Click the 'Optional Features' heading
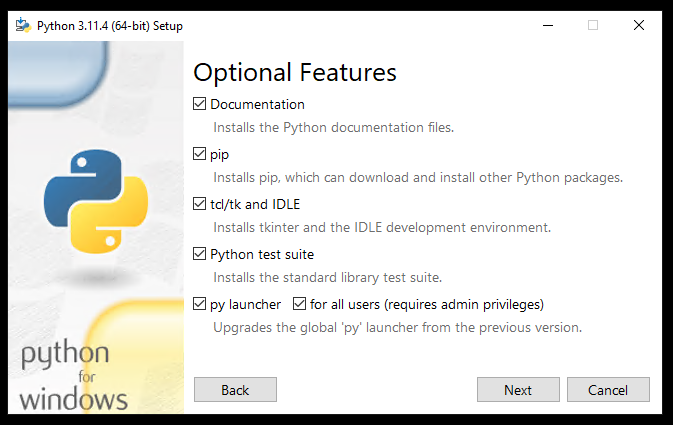The width and height of the screenshot is (673, 425). (x=295, y=72)
